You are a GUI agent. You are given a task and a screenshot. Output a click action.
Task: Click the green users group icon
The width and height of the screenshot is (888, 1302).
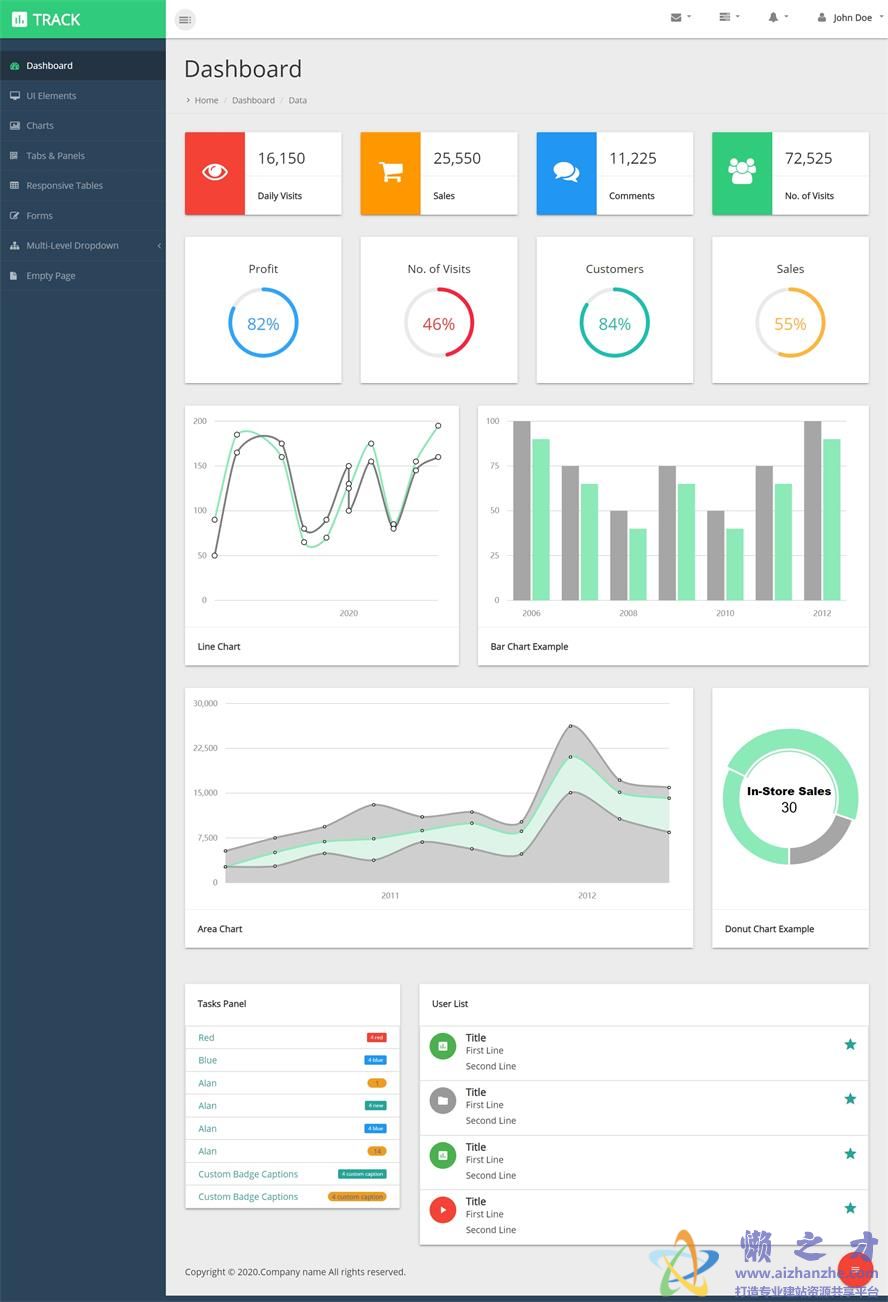tap(742, 173)
